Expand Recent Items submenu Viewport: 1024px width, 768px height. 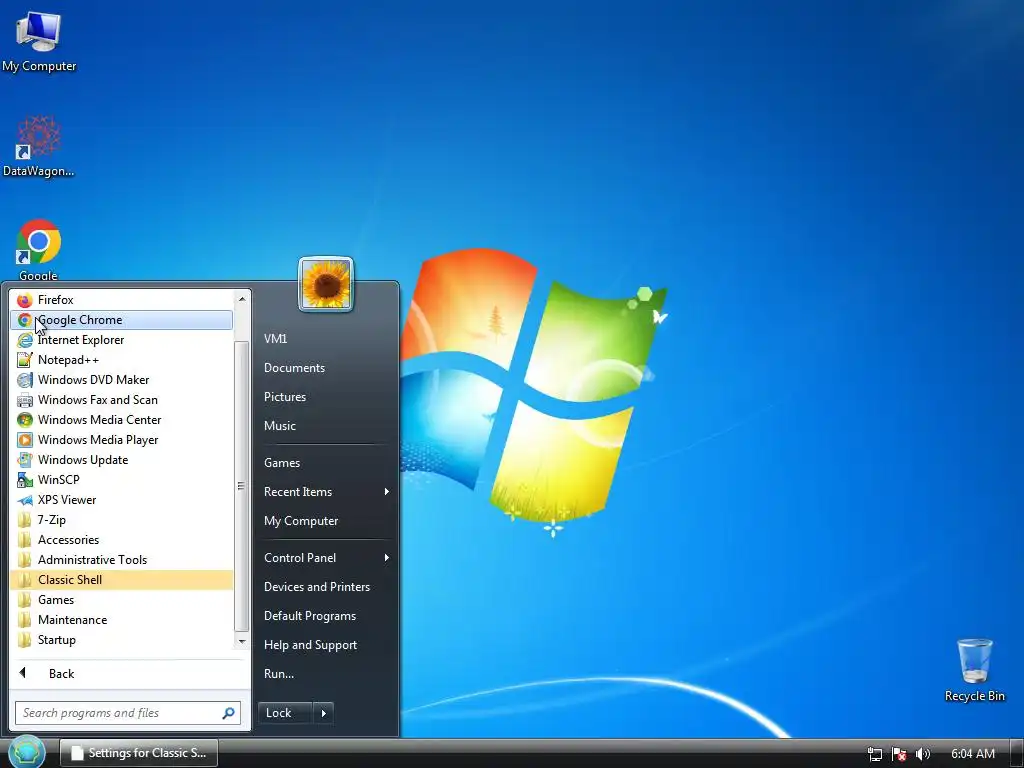[x=325, y=492]
